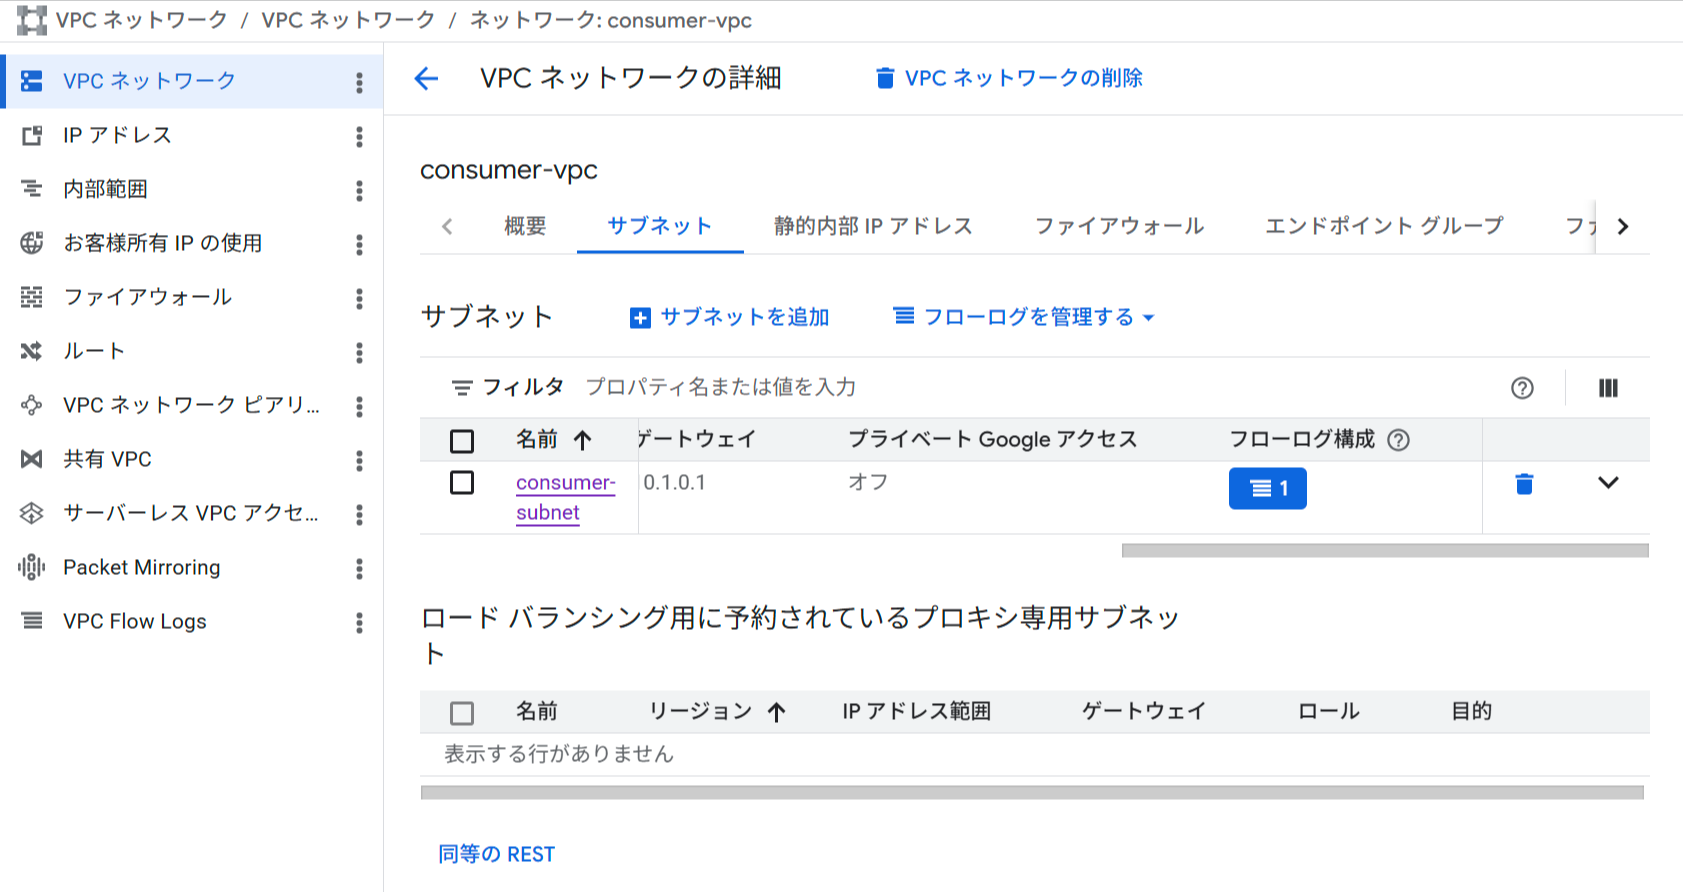
Task: Click ロール column header
Action: tap(1328, 711)
